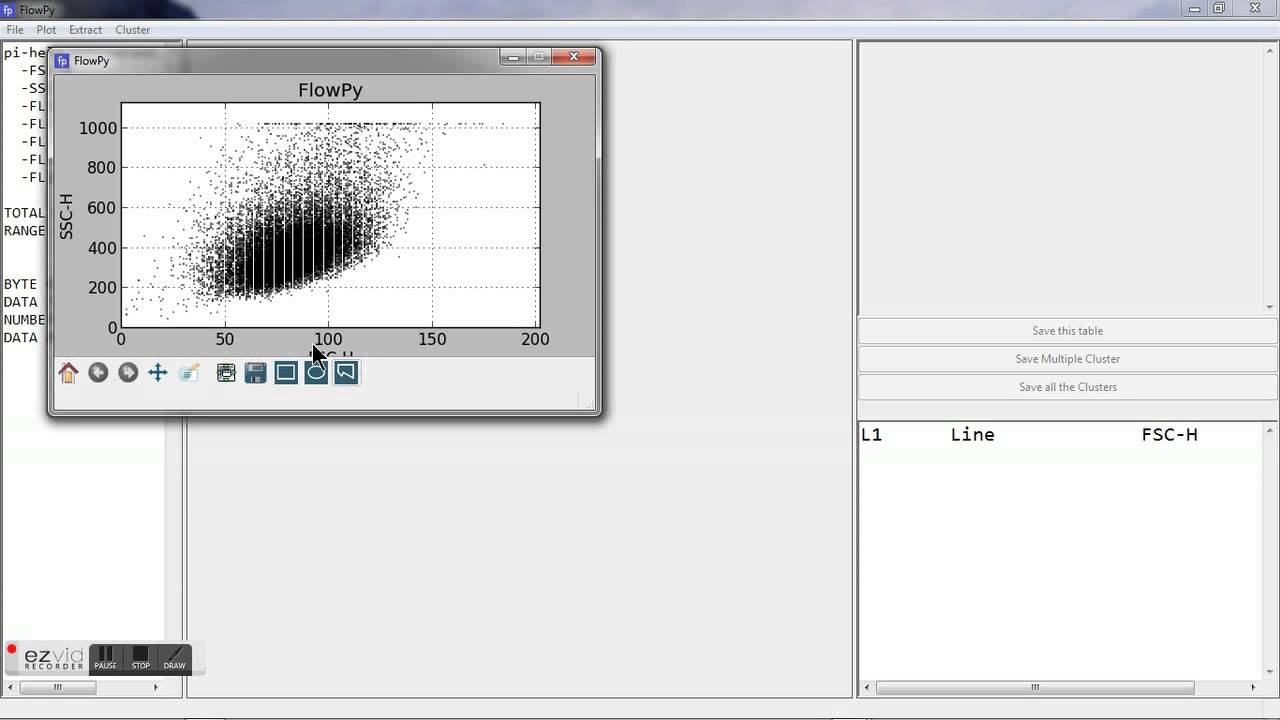Screen dimensions: 1280x720
Task: Close the FlowPy plot window
Action: (x=574, y=57)
